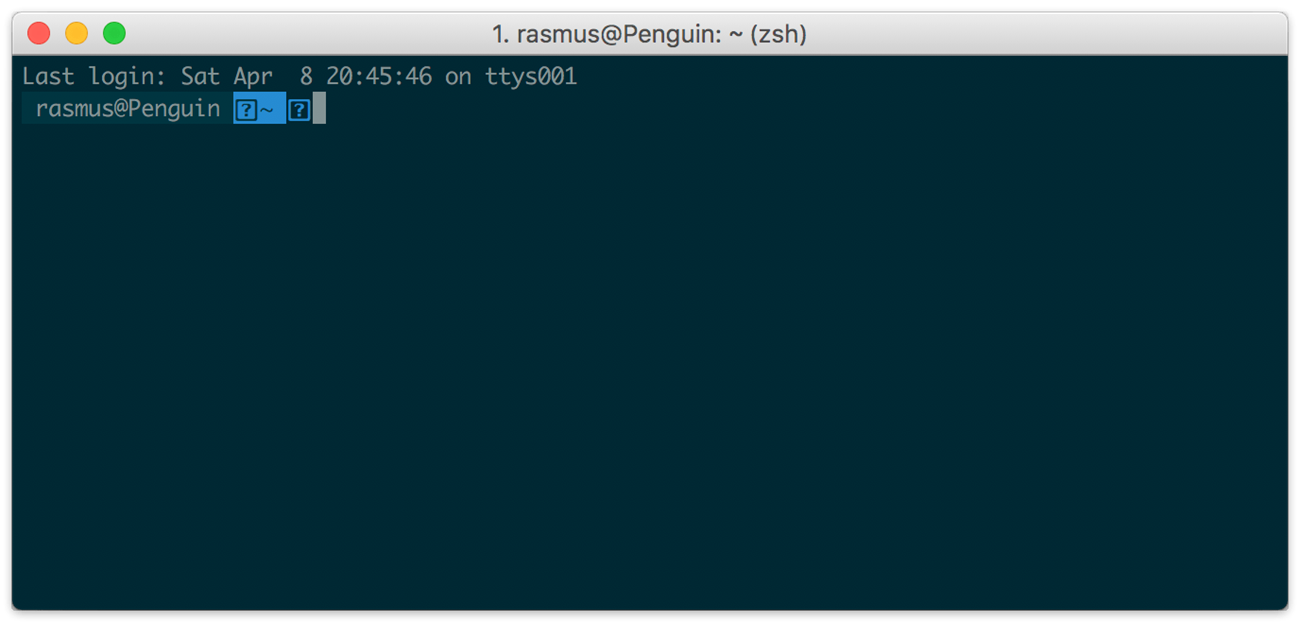The image size is (1300, 622).
Task: Click the 20:45:46 timestamp
Action: click(x=379, y=77)
